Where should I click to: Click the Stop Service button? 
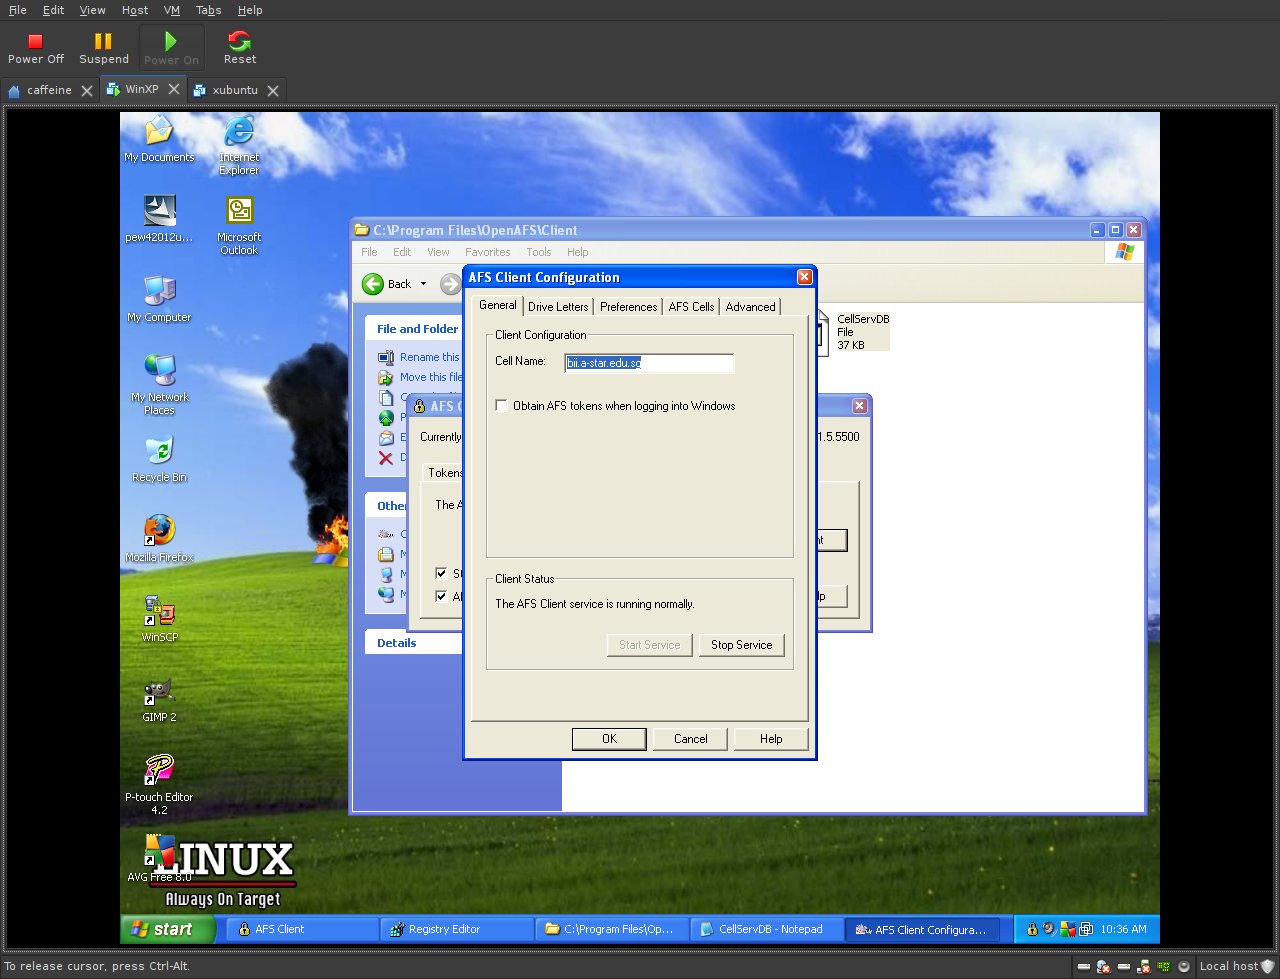coord(741,645)
